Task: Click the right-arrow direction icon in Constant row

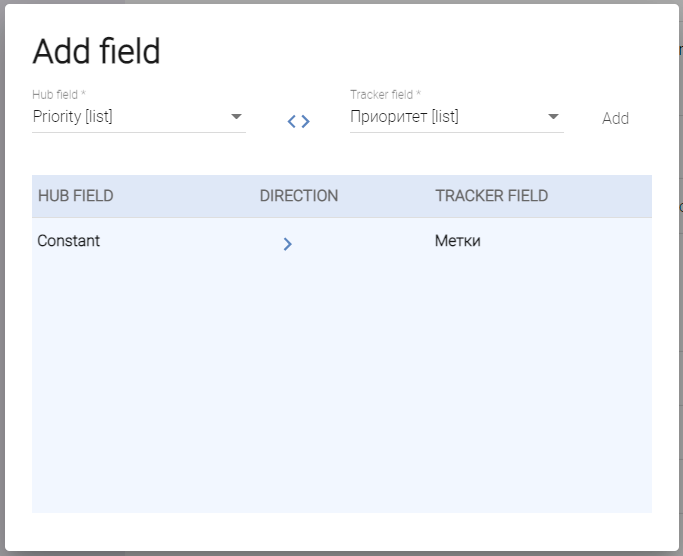Action: pos(287,243)
